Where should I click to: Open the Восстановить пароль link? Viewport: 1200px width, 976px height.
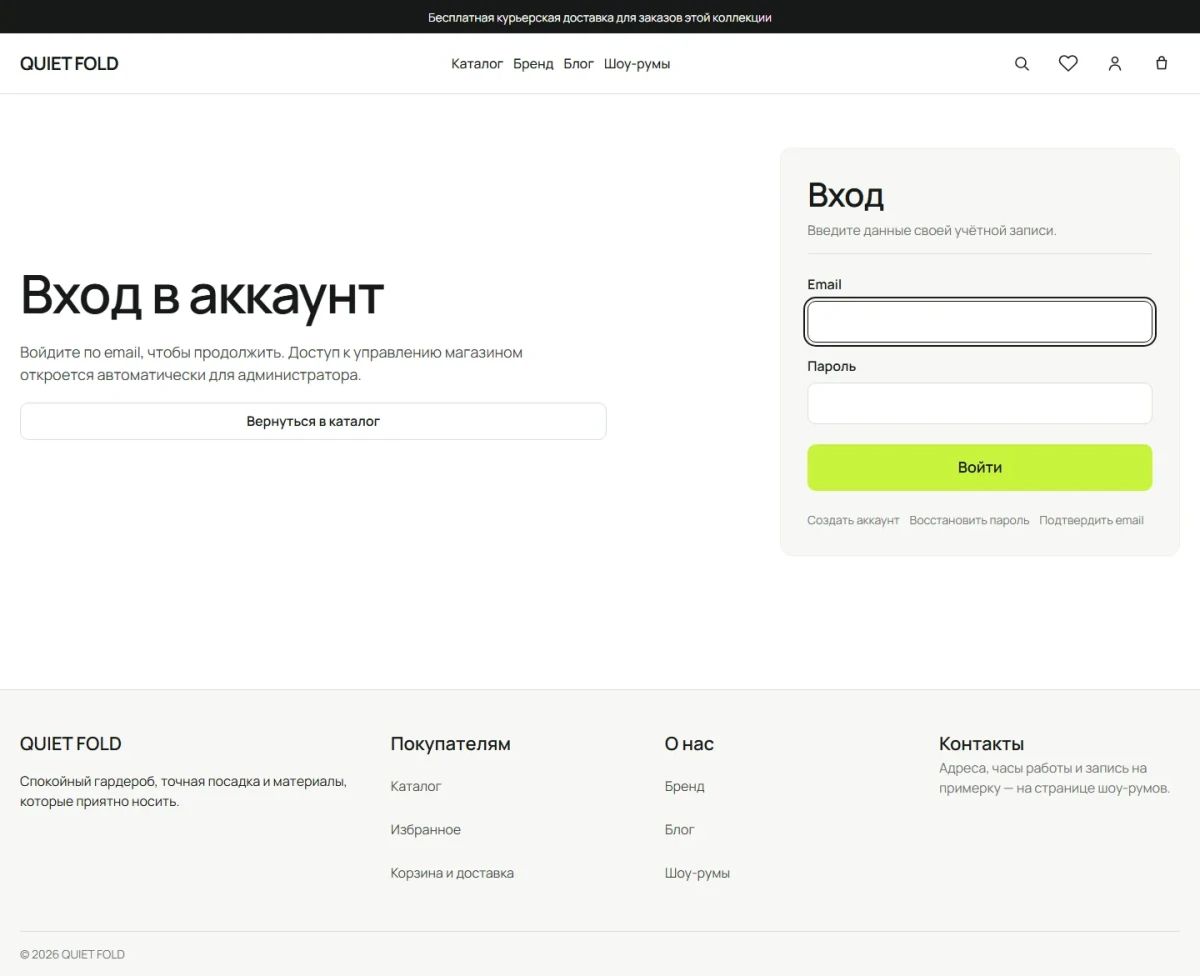(x=969, y=520)
